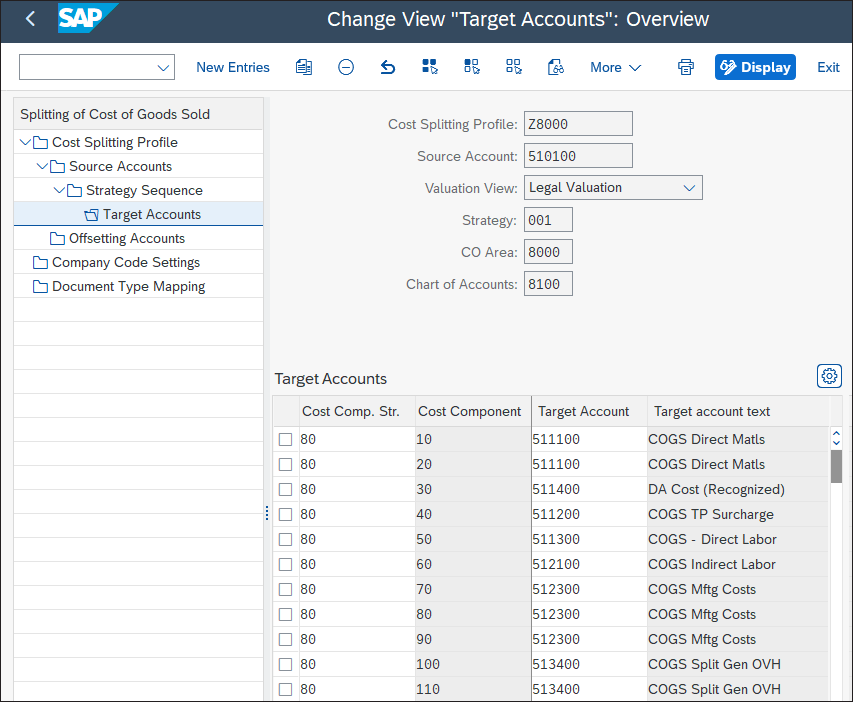Click the Undo icon in the toolbar
This screenshot has width=853, height=702.
[x=387, y=67]
